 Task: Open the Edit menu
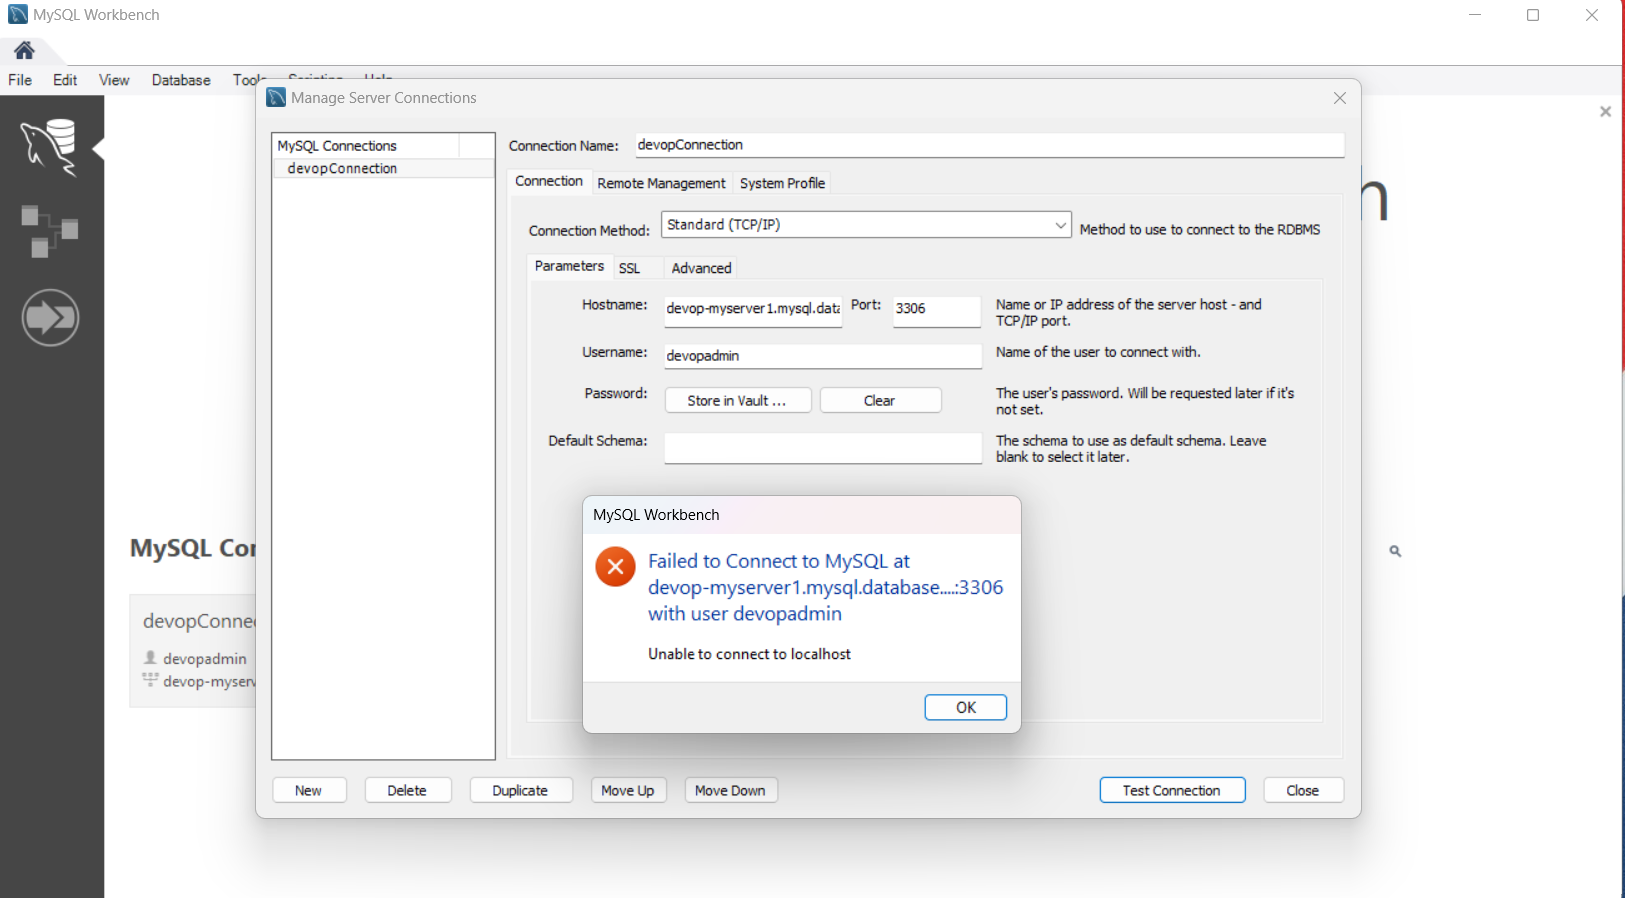[65, 80]
